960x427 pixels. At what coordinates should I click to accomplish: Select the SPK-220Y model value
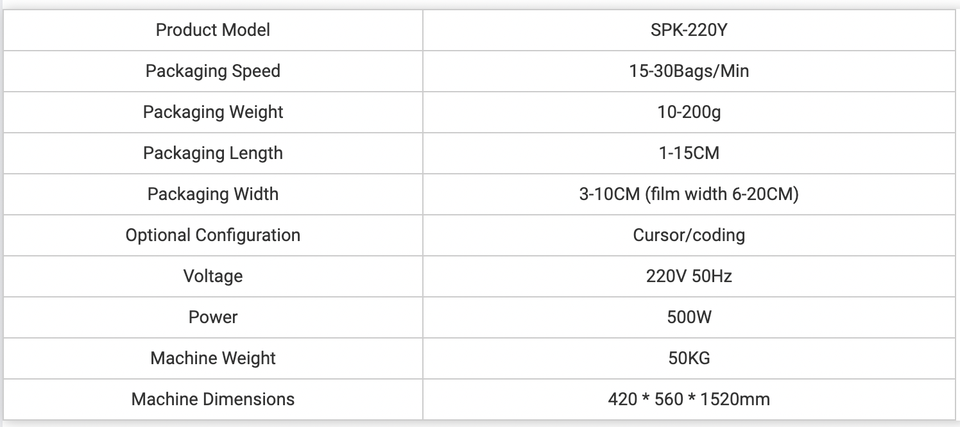(x=689, y=30)
